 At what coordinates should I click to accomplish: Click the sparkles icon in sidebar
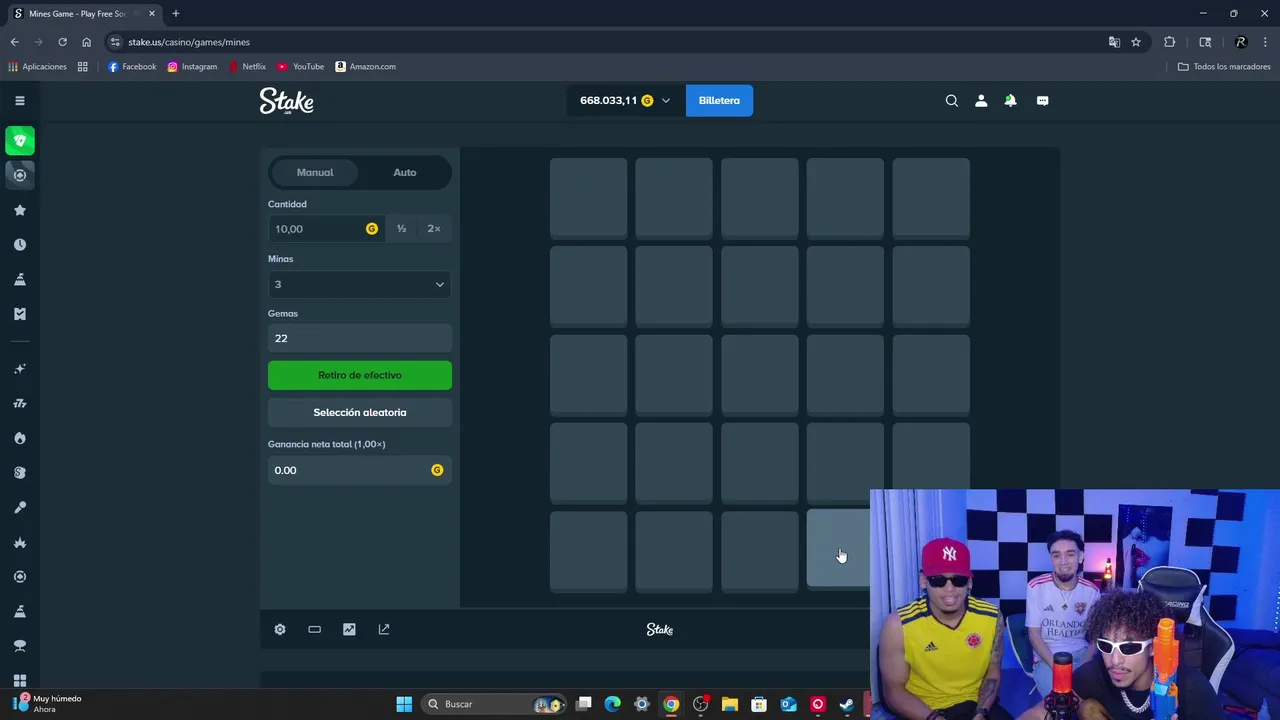click(19, 369)
